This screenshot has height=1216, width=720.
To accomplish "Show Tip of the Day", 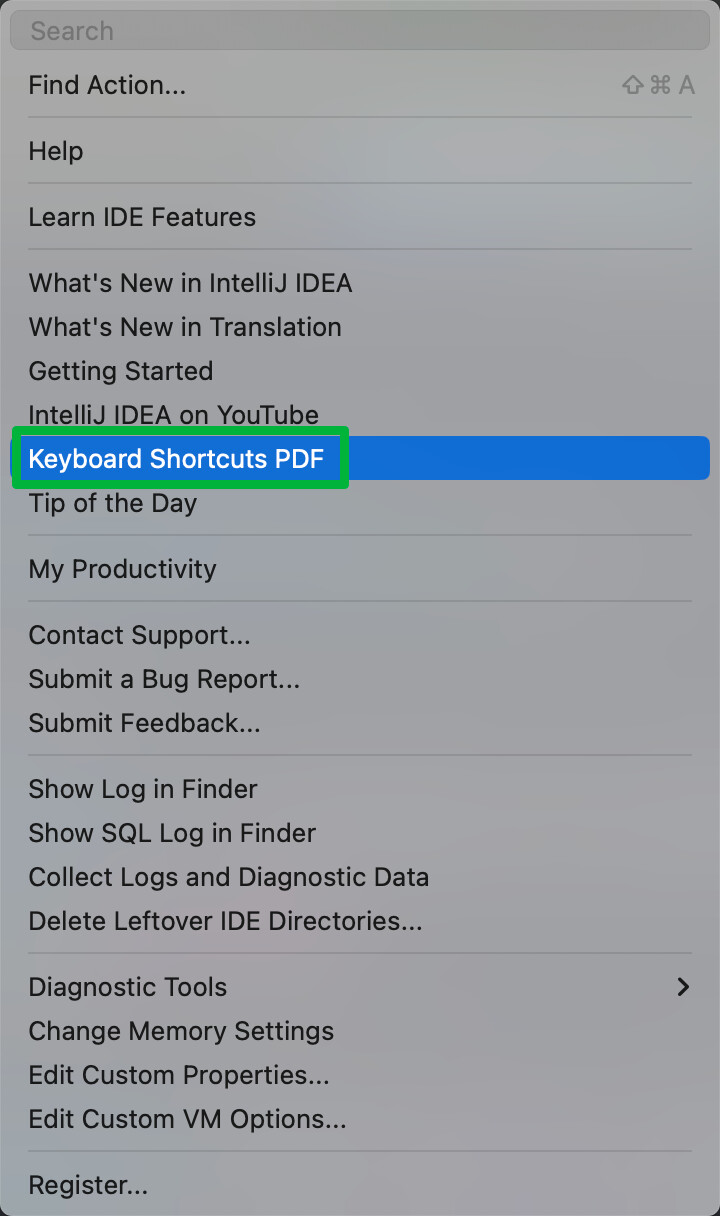I will (x=360, y=503).
